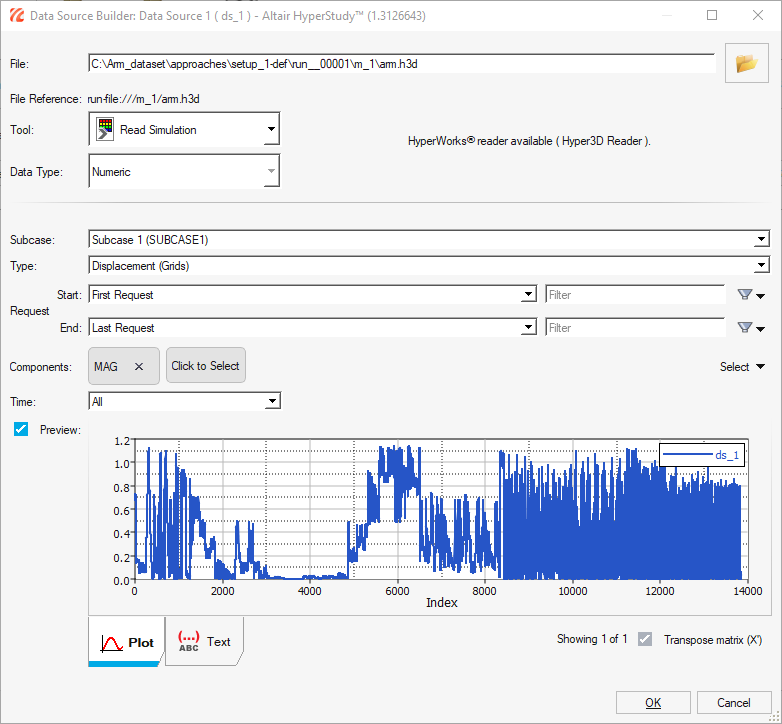Click the ds_1 legend entry in plot

click(x=702, y=455)
